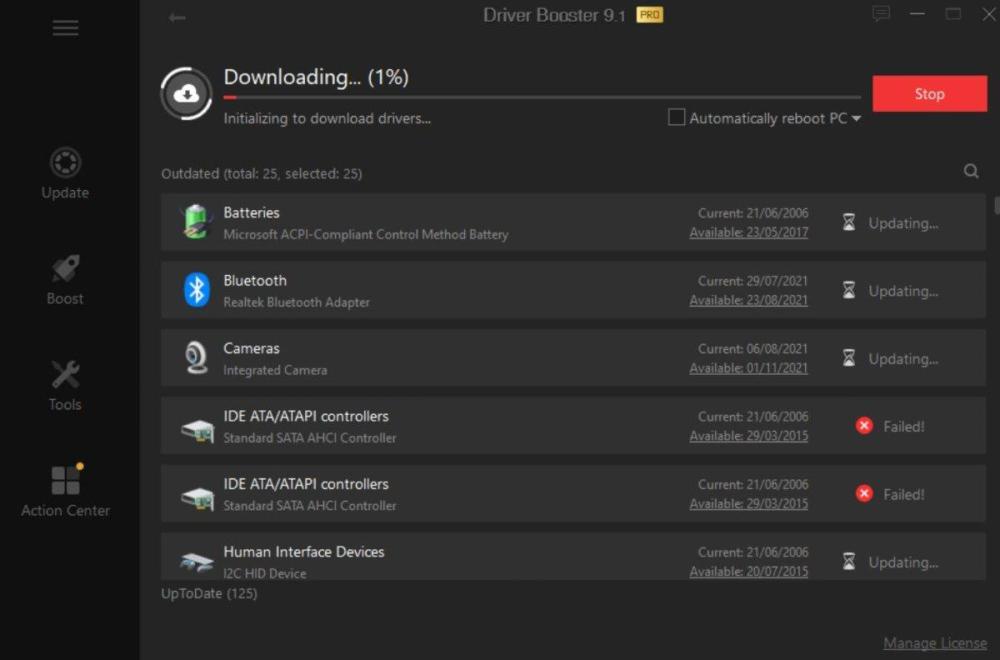Click the PRO badge next to title

650,15
